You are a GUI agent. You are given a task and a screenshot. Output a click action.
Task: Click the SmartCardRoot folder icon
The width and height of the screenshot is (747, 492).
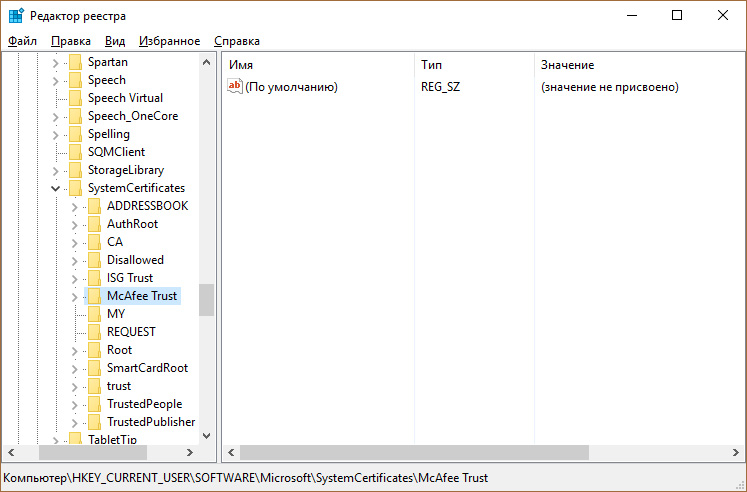coord(94,368)
